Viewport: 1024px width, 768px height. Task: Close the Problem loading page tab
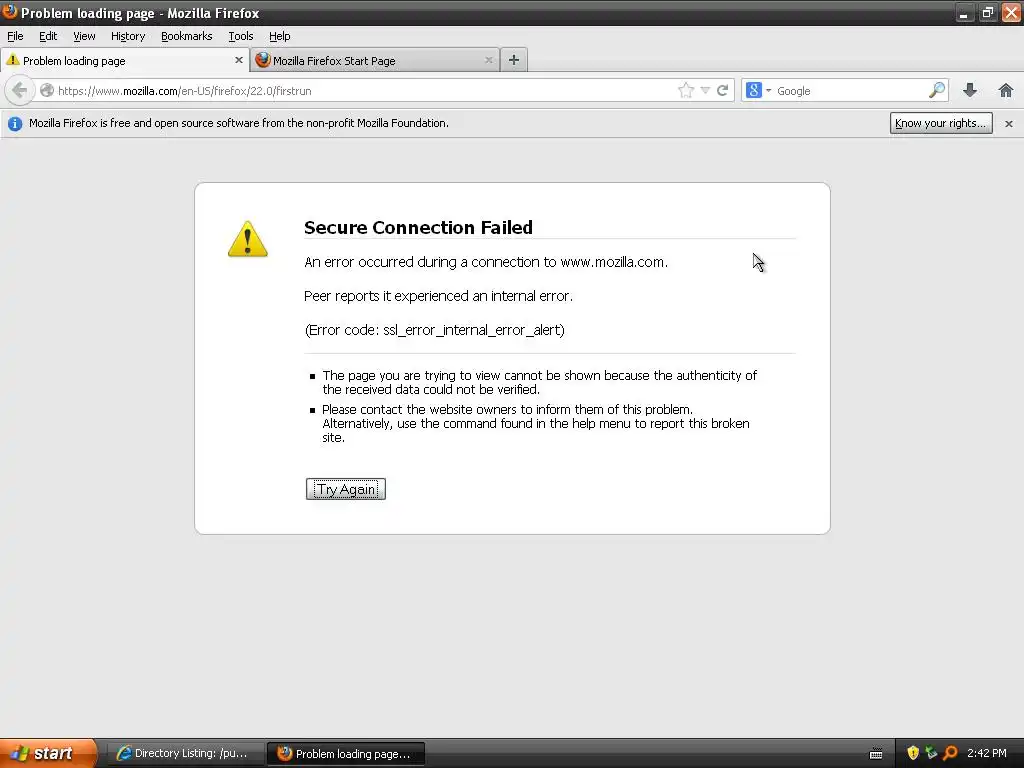click(238, 60)
